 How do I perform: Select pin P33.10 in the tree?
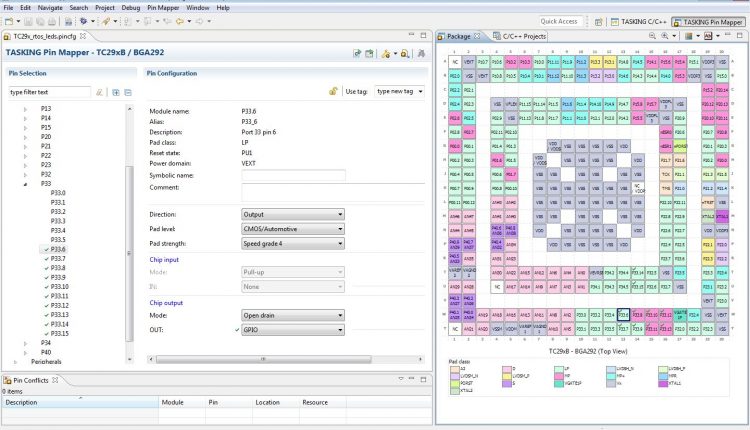59,287
